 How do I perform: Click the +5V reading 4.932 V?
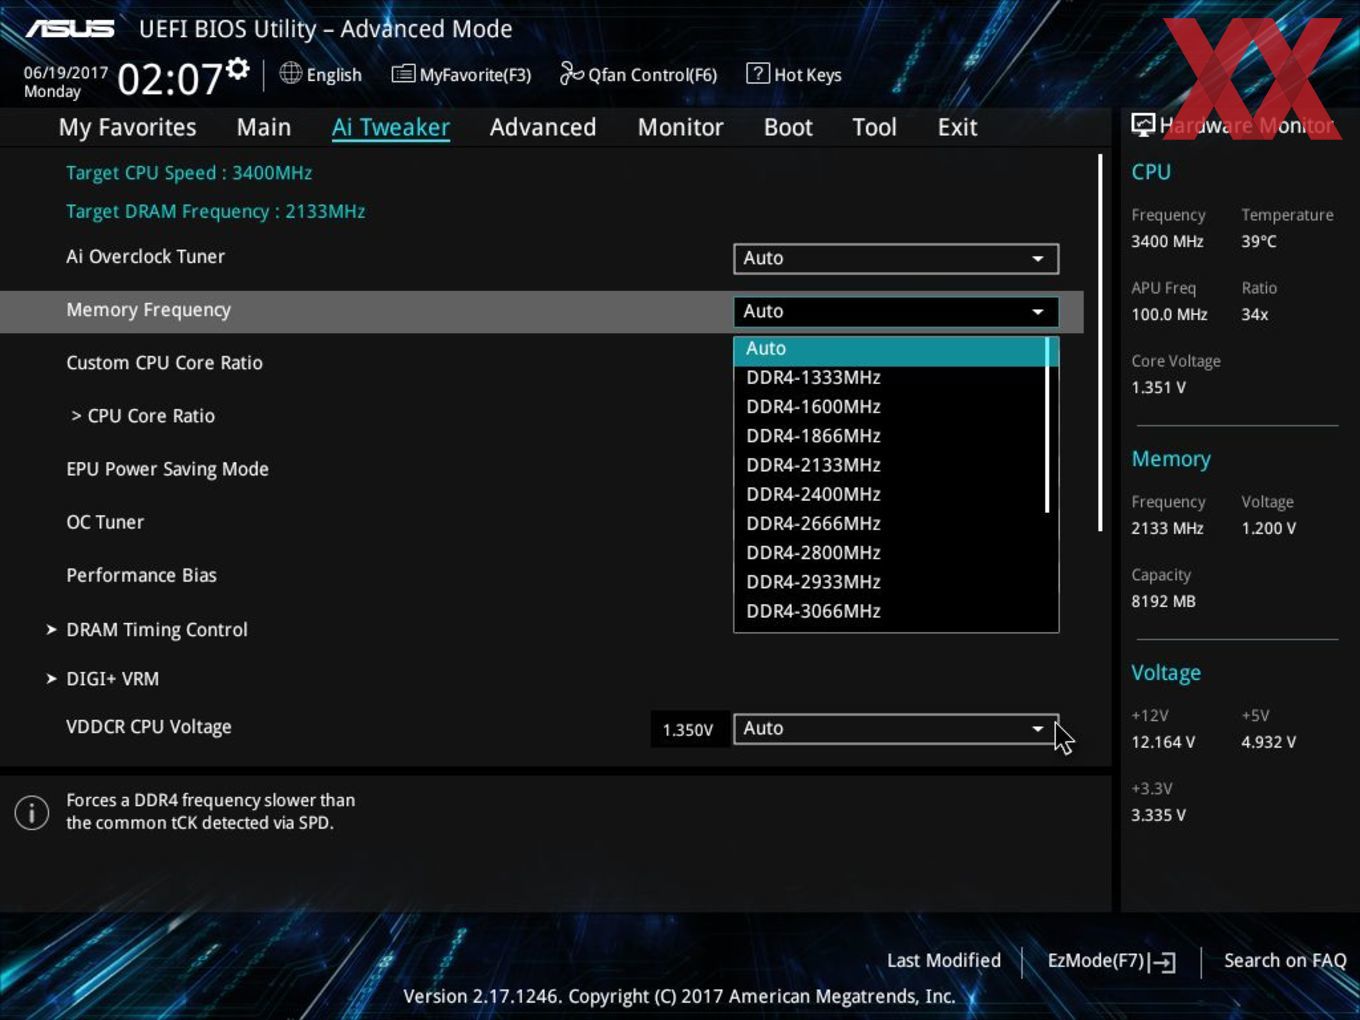(1268, 742)
